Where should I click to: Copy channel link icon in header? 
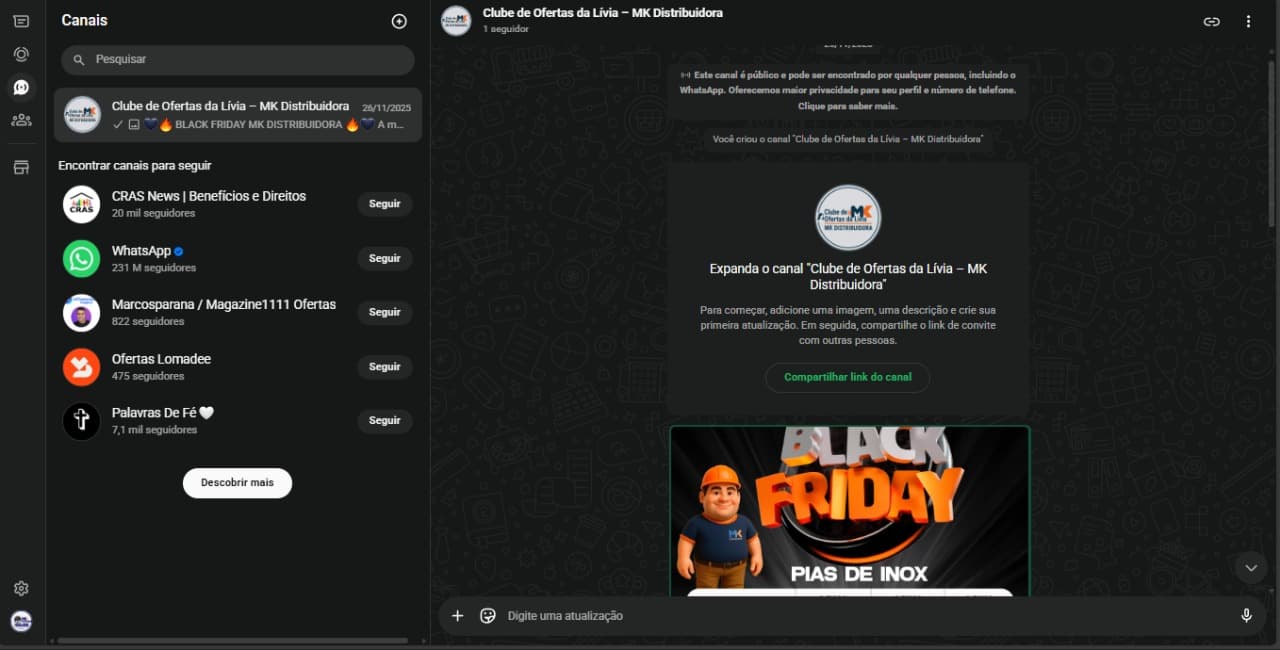(1211, 21)
